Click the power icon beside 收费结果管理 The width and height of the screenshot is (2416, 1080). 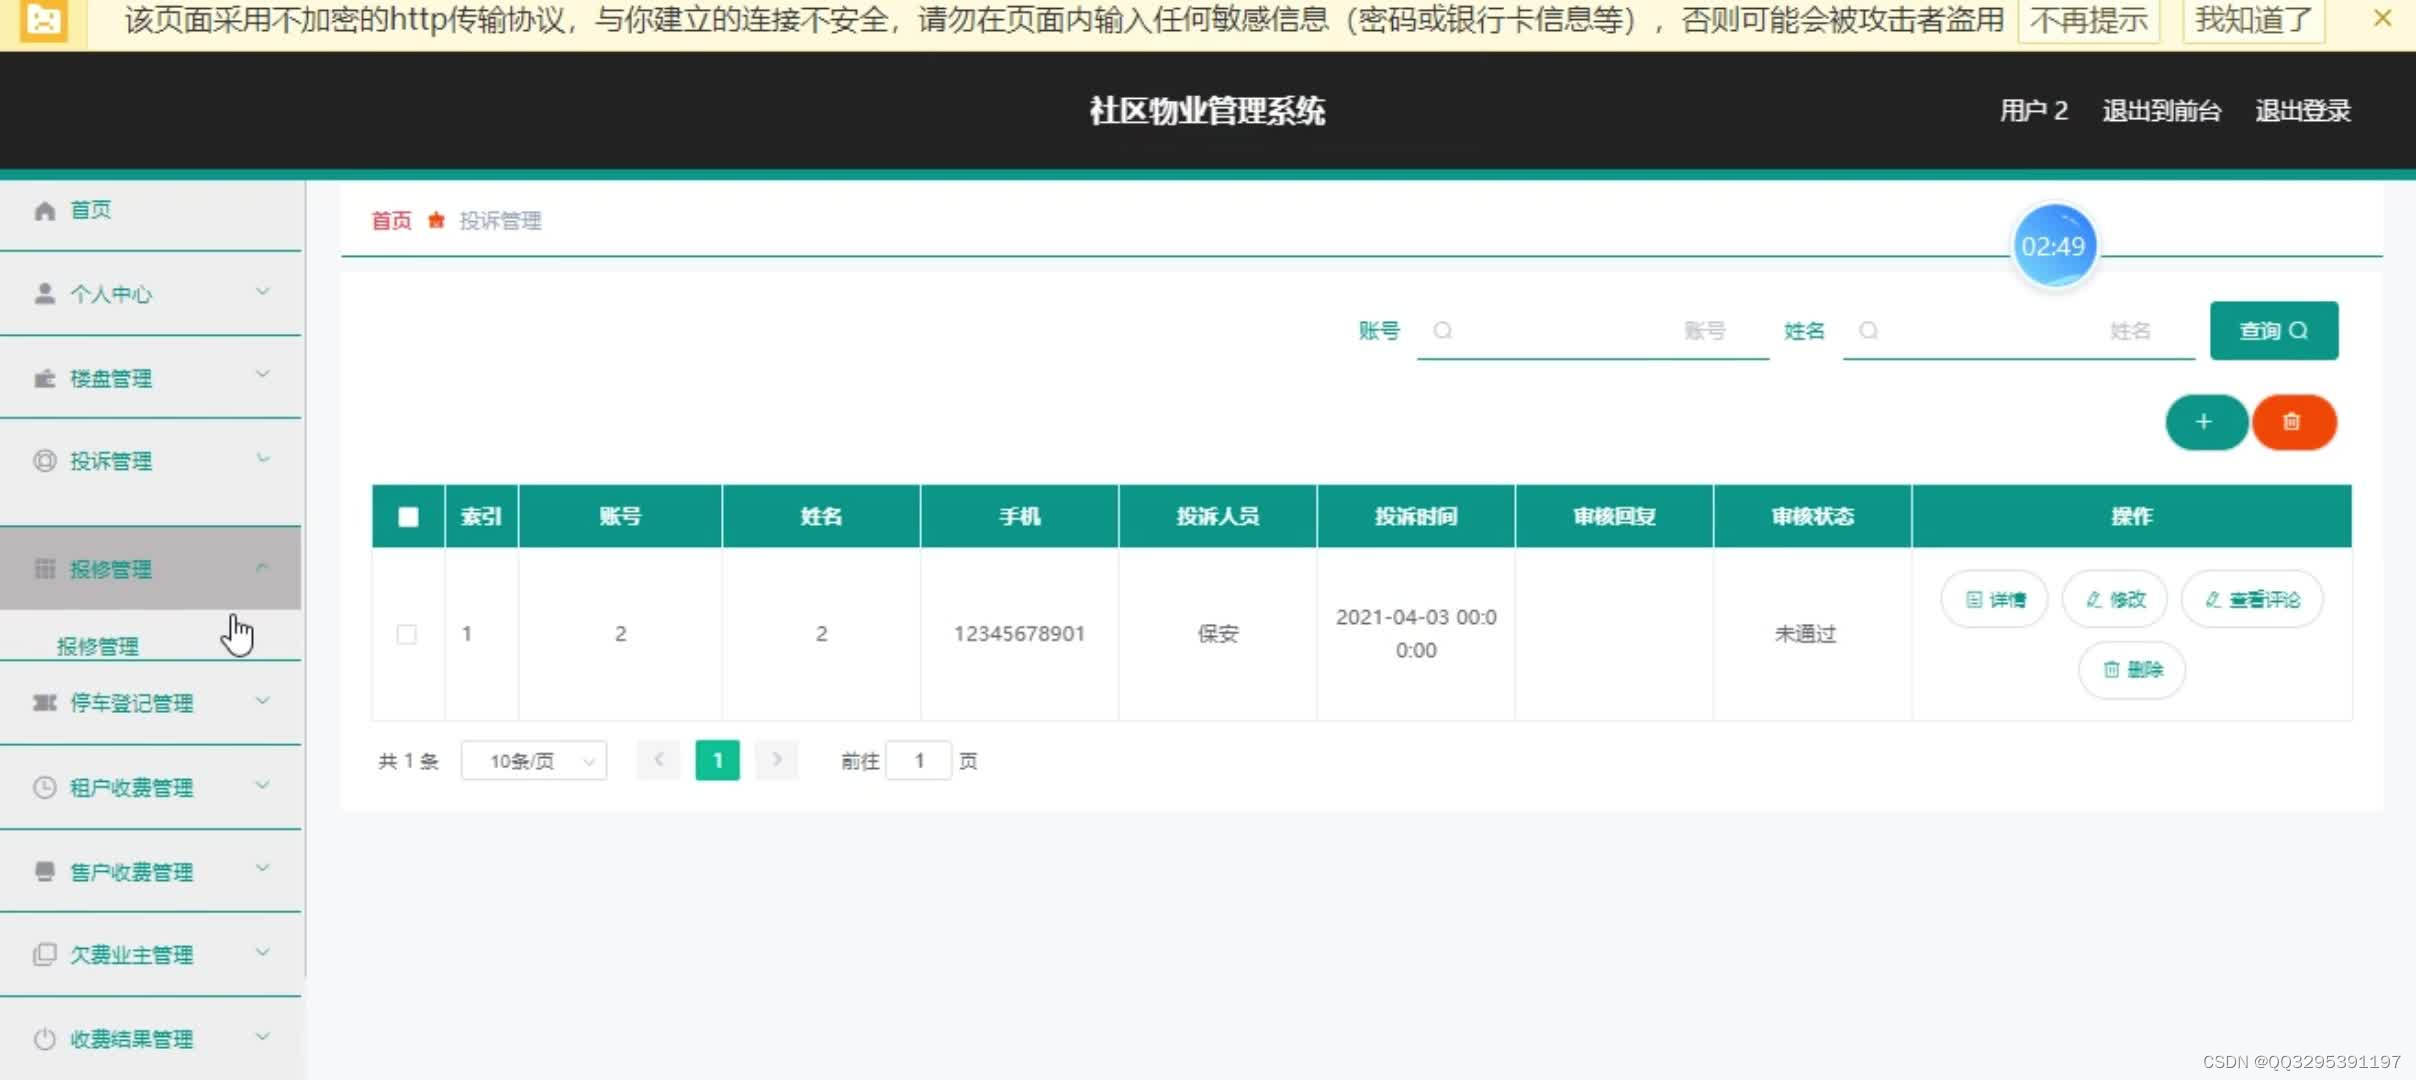[44, 1039]
